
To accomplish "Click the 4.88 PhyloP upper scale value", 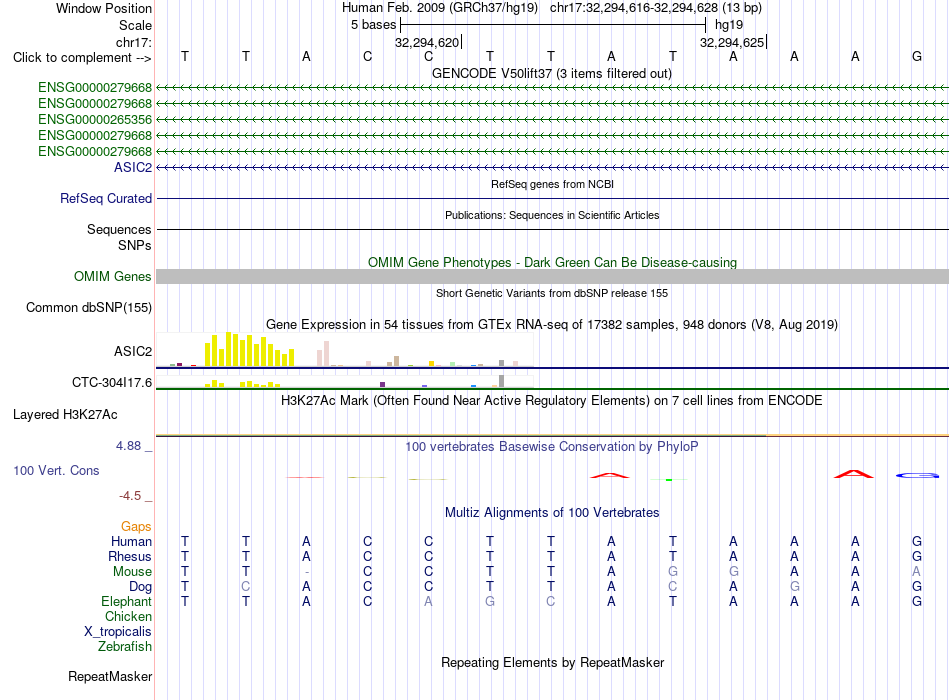I will [128, 446].
